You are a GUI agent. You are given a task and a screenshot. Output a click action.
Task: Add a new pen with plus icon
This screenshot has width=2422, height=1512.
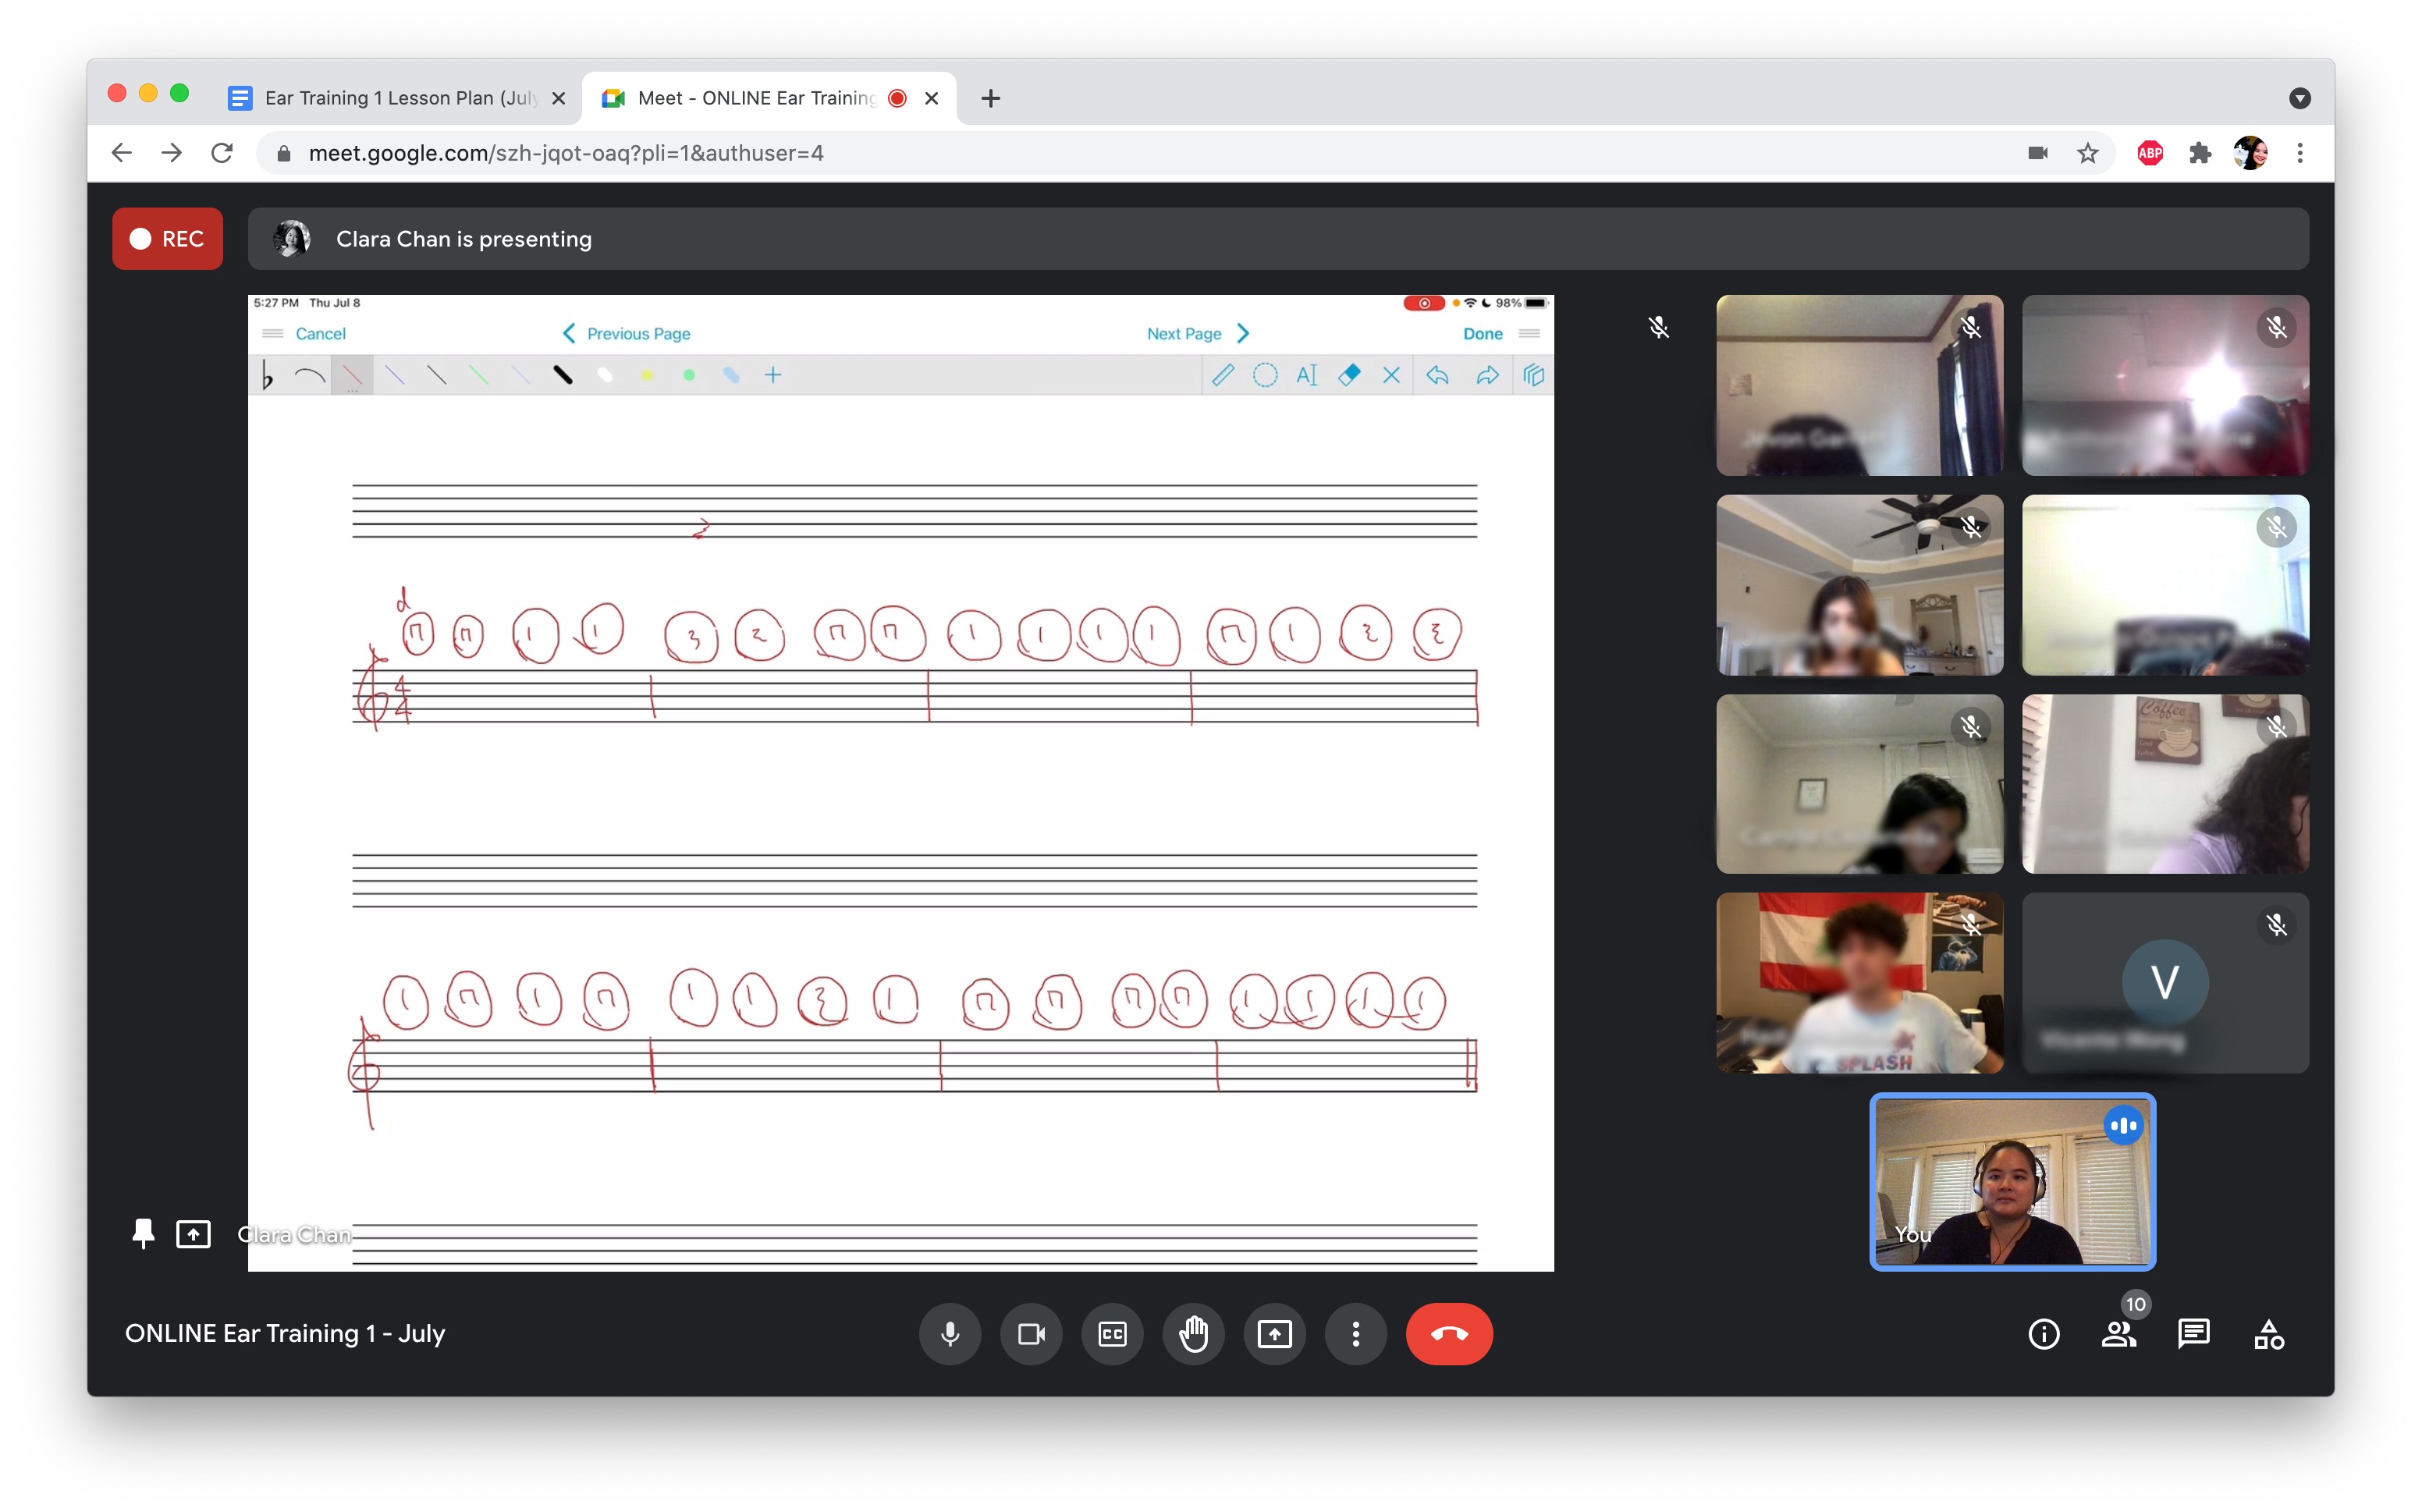773,375
